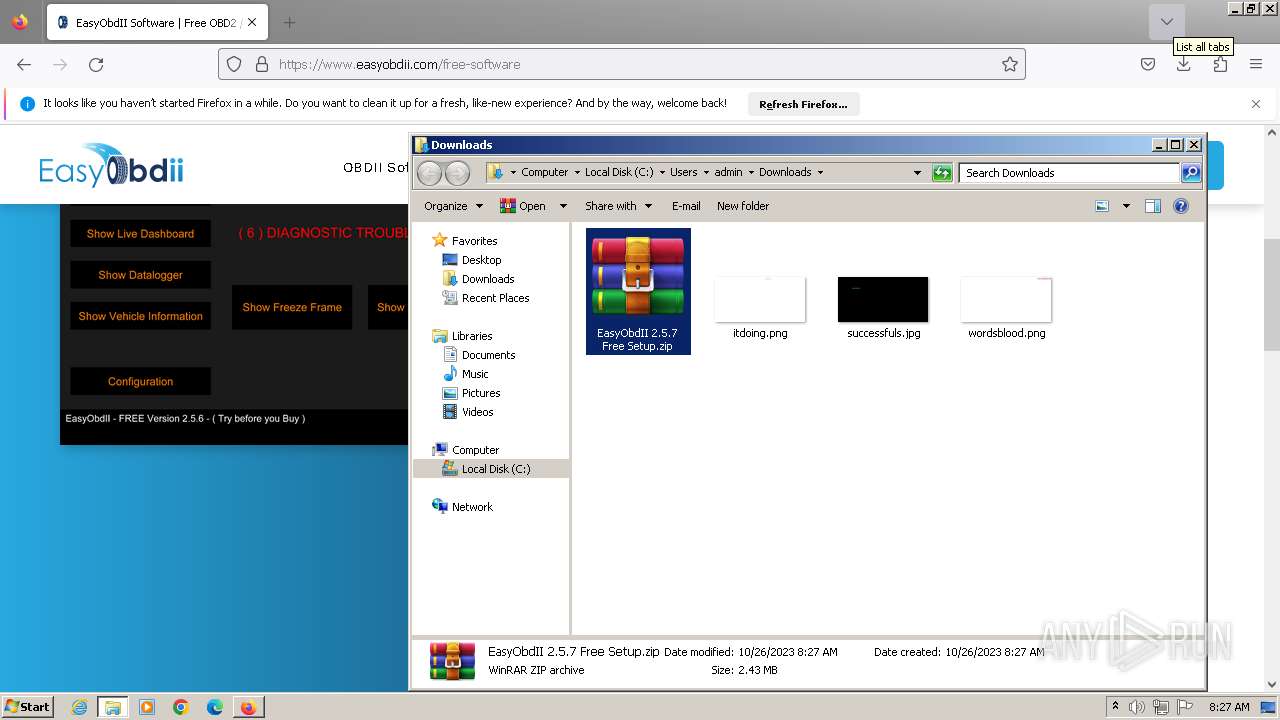
Task: Toggle the preview pane icon
Action: [1153, 206]
